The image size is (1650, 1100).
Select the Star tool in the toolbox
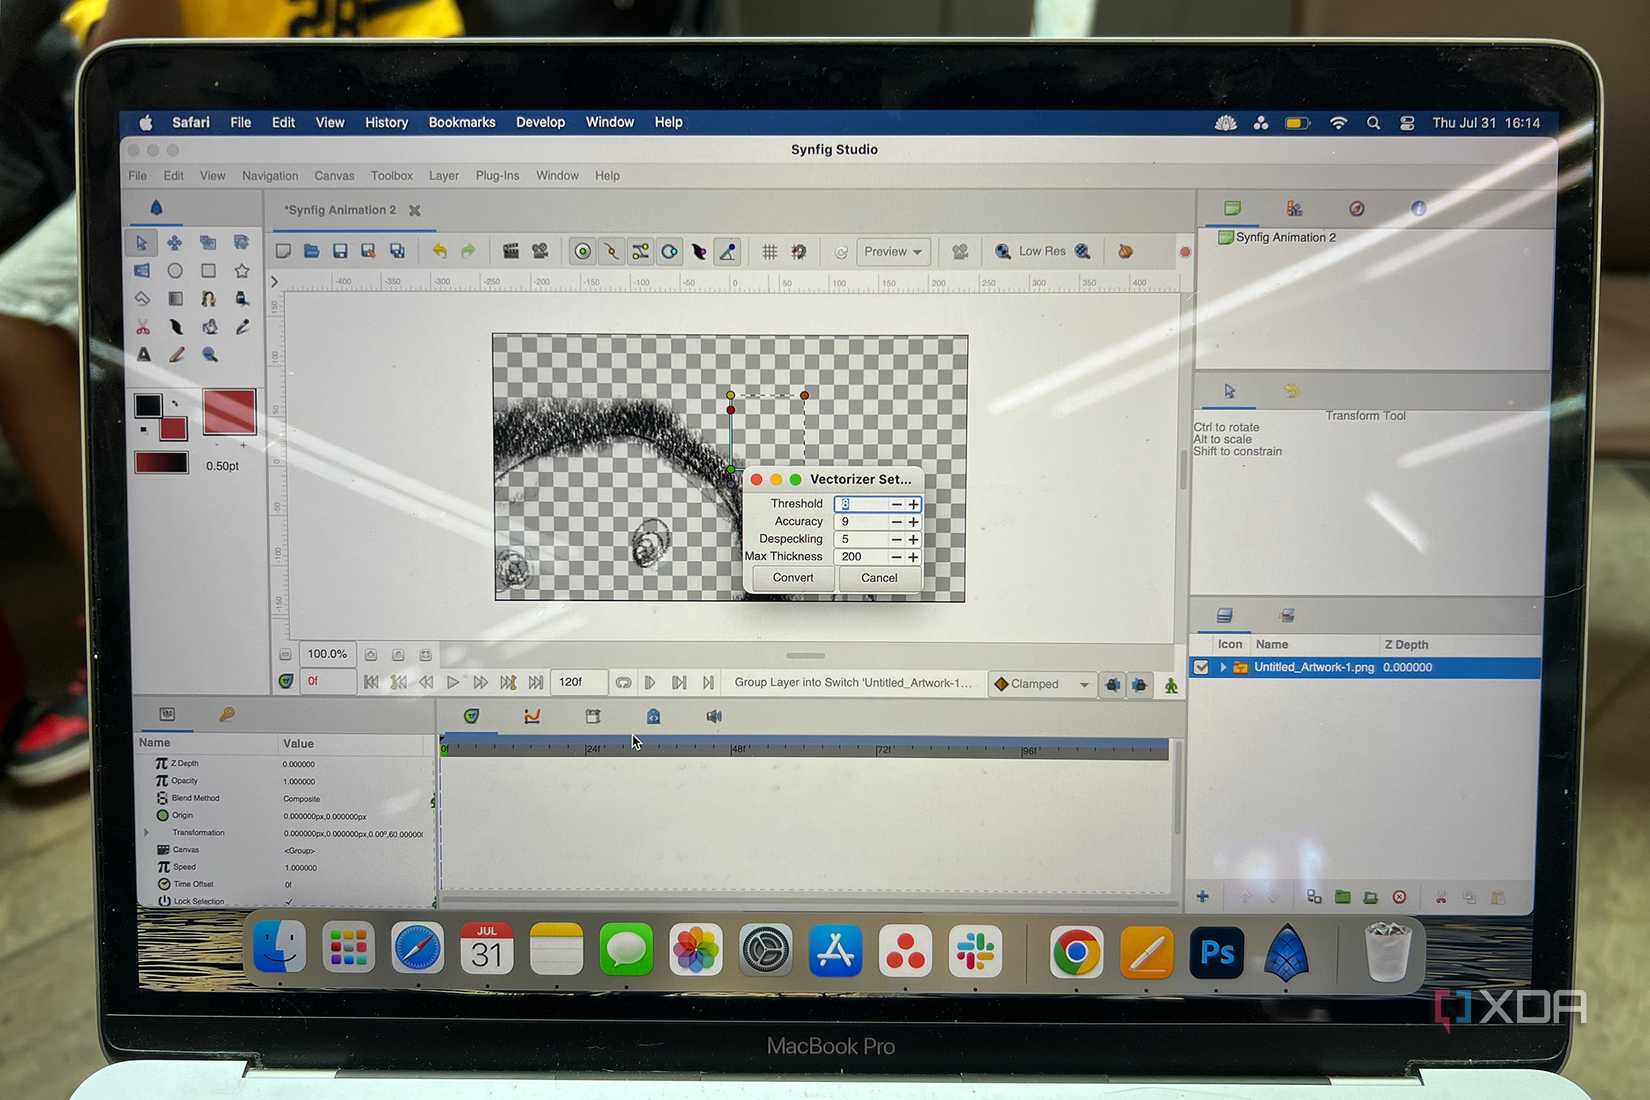tap(241, 269)
